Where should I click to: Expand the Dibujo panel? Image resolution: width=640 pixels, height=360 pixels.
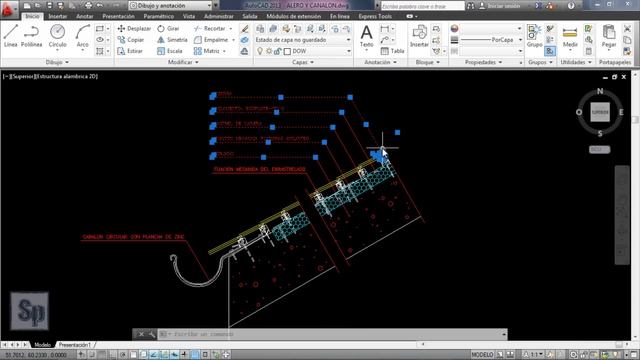[x=57, y=62]
